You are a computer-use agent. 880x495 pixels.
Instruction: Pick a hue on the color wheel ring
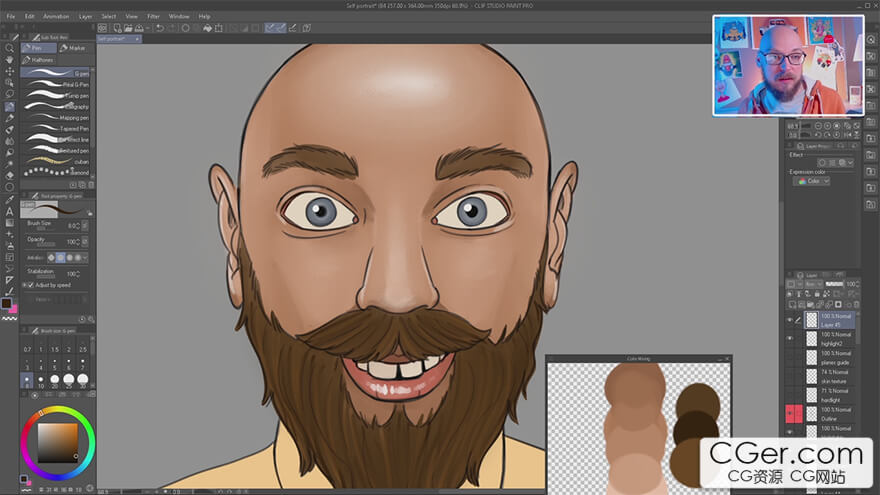58,443
